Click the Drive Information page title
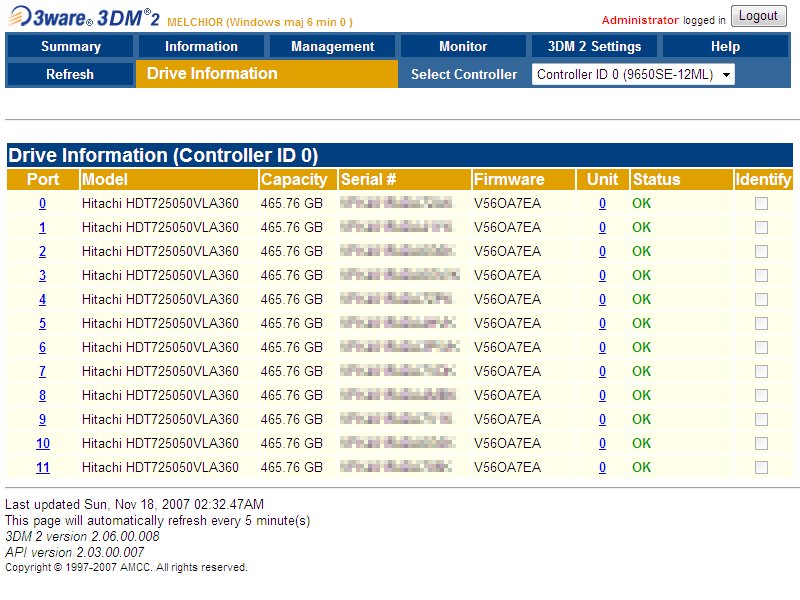Viewport: 800px width, 600px height. click(x=212, y=73)
